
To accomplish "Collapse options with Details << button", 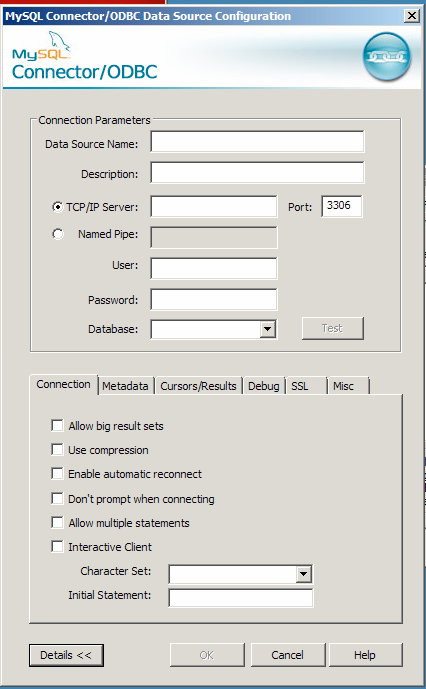I will [66, 655].
